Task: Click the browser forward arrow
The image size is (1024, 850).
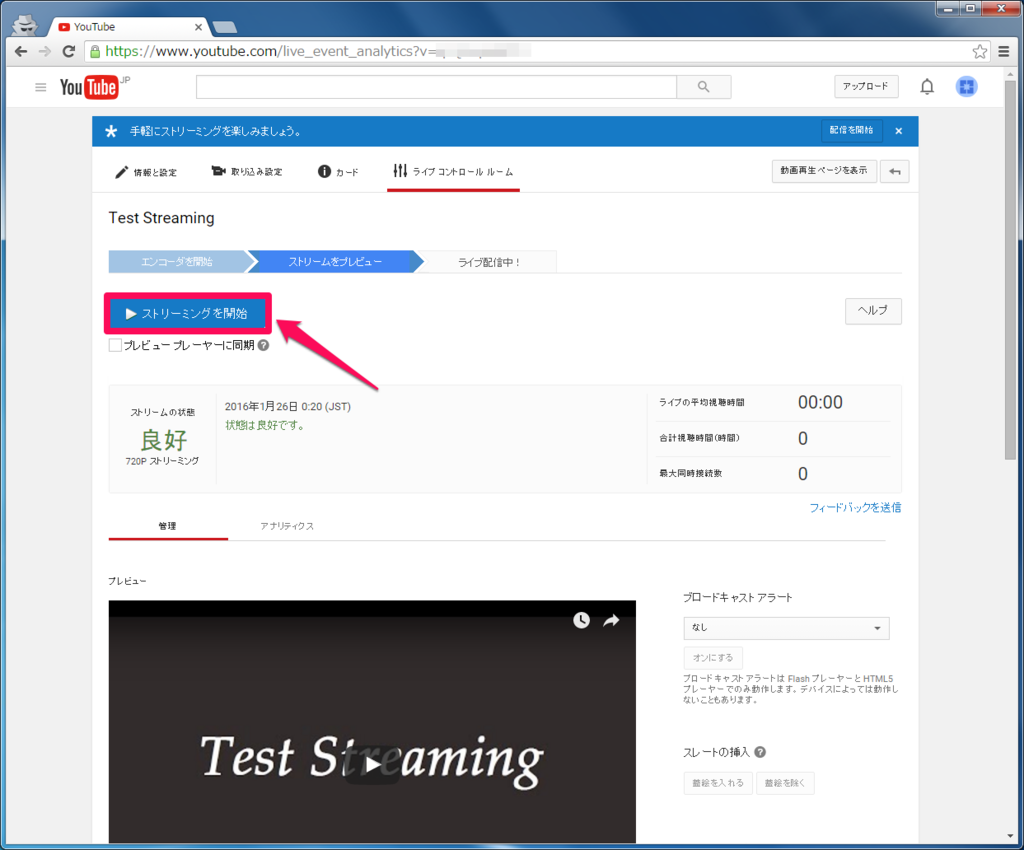Action: tap(44, 51)
